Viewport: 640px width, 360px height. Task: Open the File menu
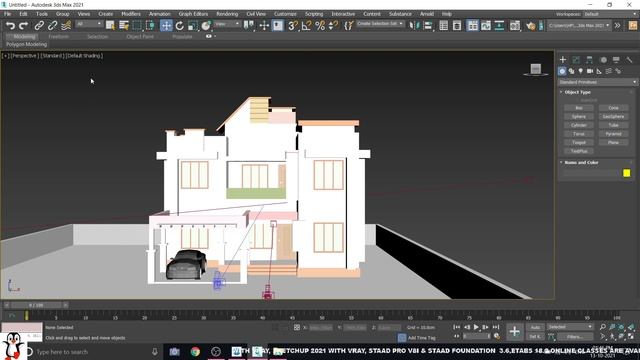(x=7, y=14)
